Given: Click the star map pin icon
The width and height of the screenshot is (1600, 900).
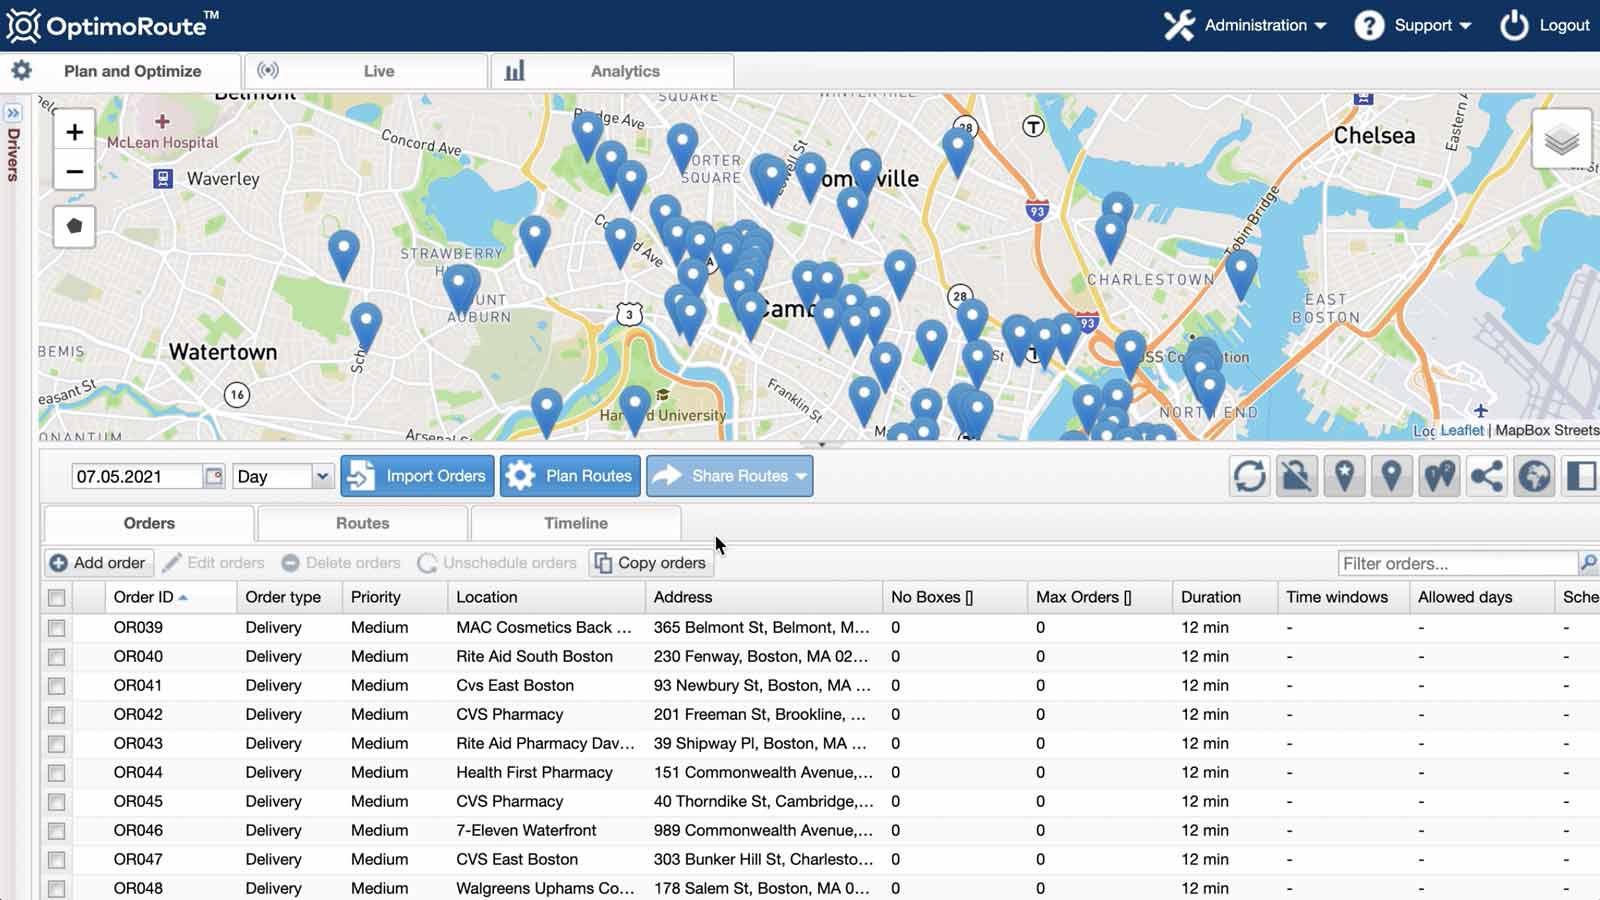Looking at the screenshot, I should [x=1345, y=476].
